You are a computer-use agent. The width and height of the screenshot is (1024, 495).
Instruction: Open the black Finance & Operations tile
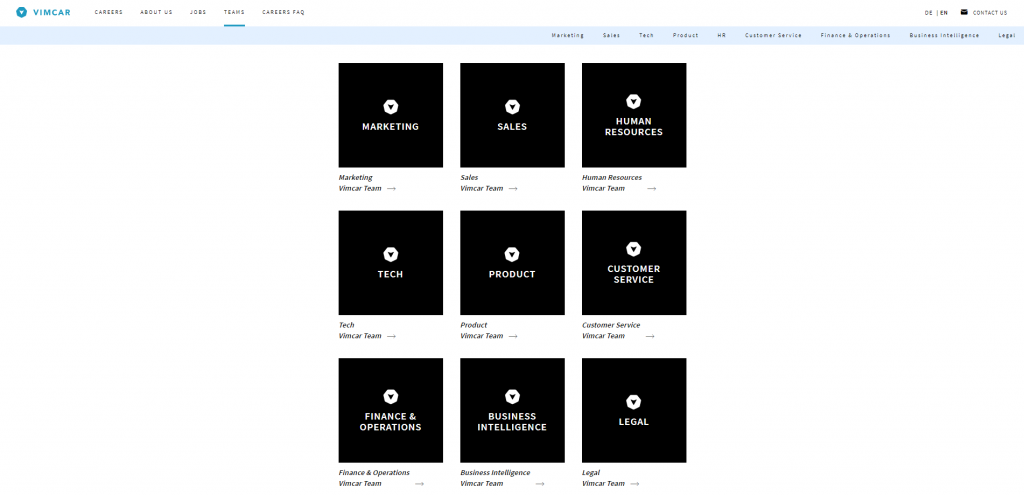click(x=391, y=410)
